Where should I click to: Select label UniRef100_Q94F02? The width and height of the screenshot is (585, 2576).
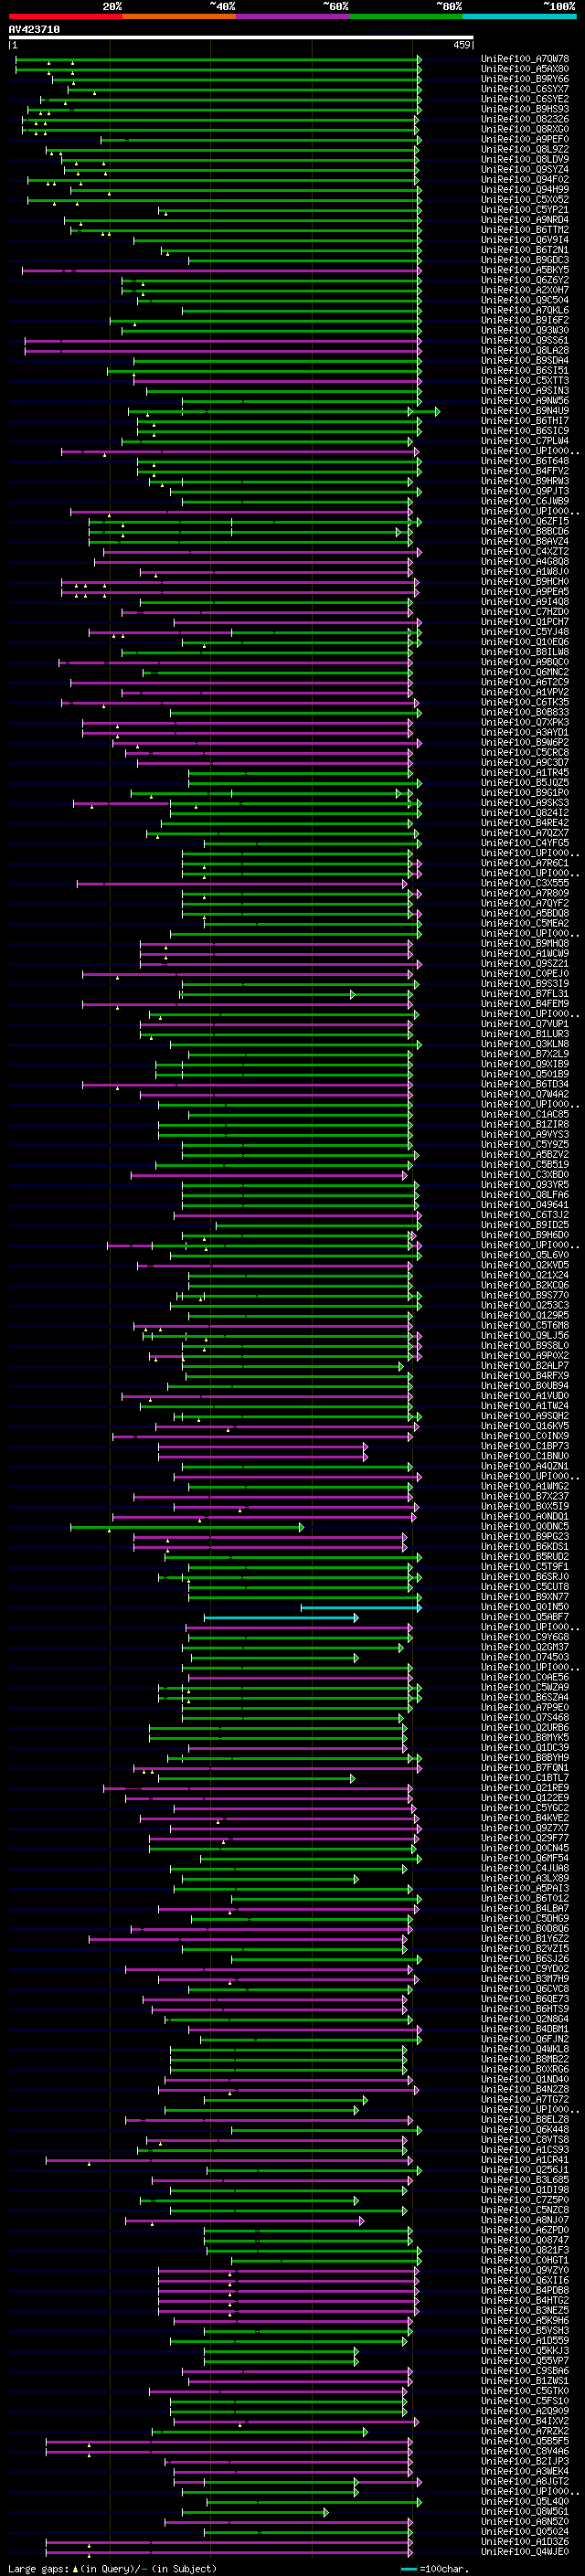525,179
